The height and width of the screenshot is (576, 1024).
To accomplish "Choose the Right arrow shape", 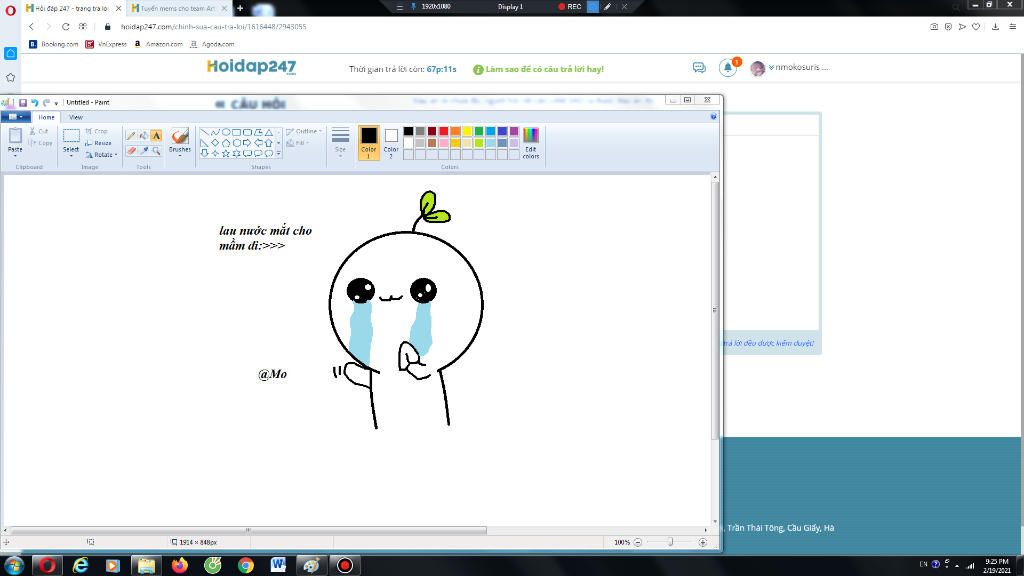I will (x=247, y=142).
